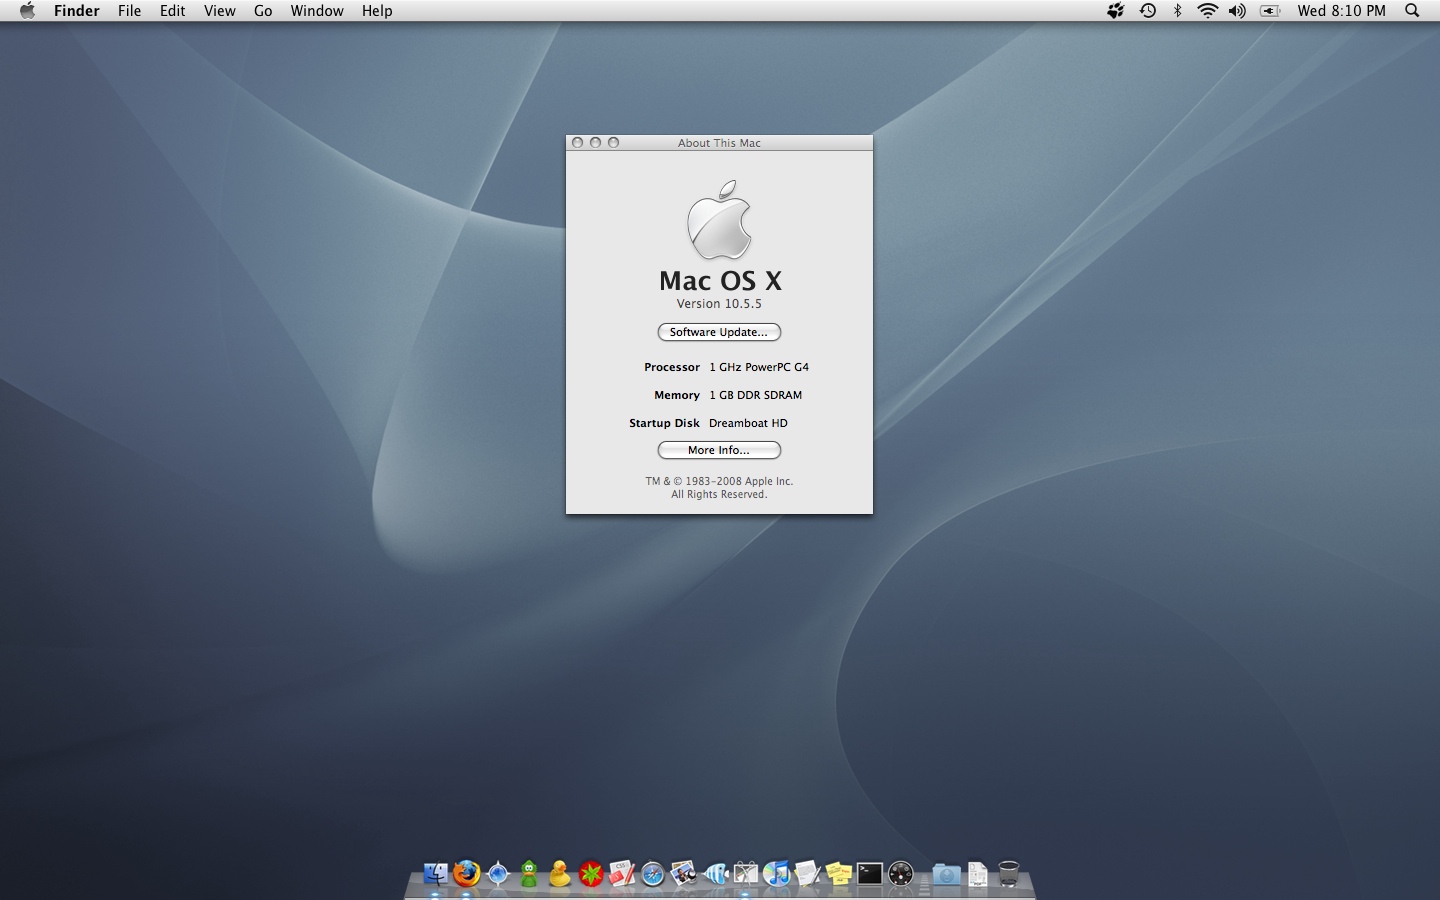
Task: Click the 'Processor' label
Action: pos(672,367)
